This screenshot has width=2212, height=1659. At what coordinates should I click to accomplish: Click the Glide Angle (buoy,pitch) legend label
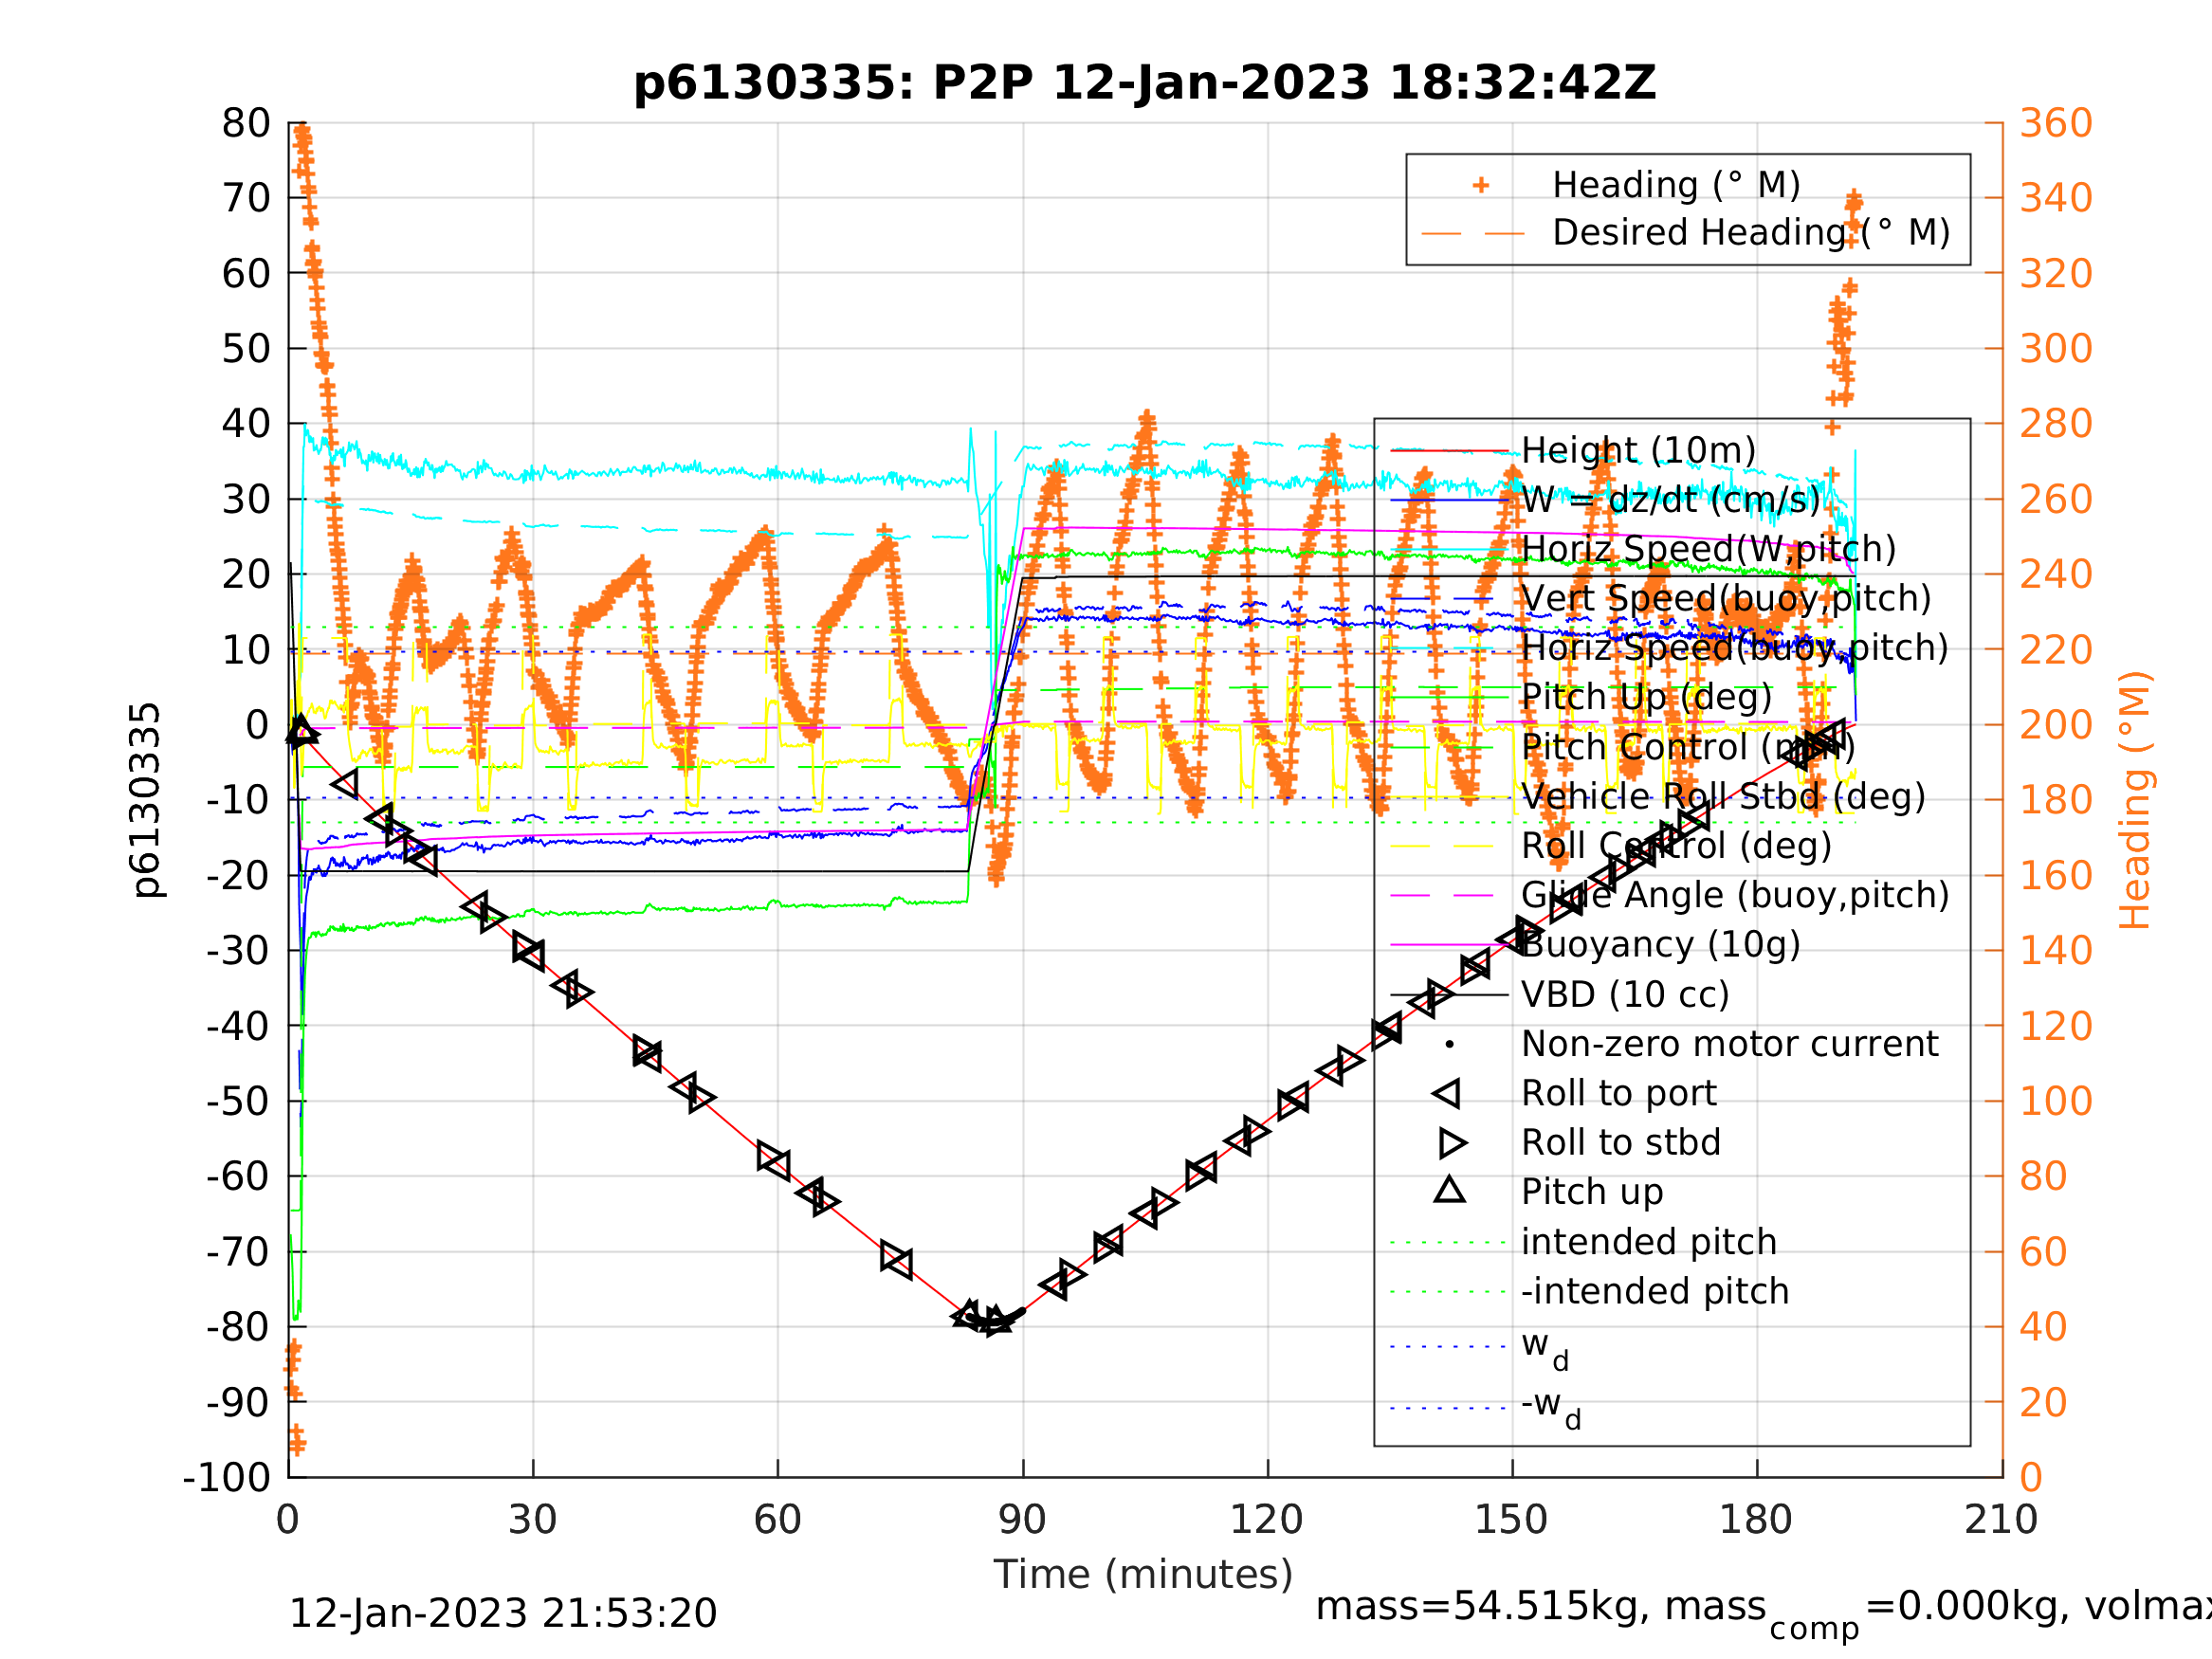[1735, 894]
